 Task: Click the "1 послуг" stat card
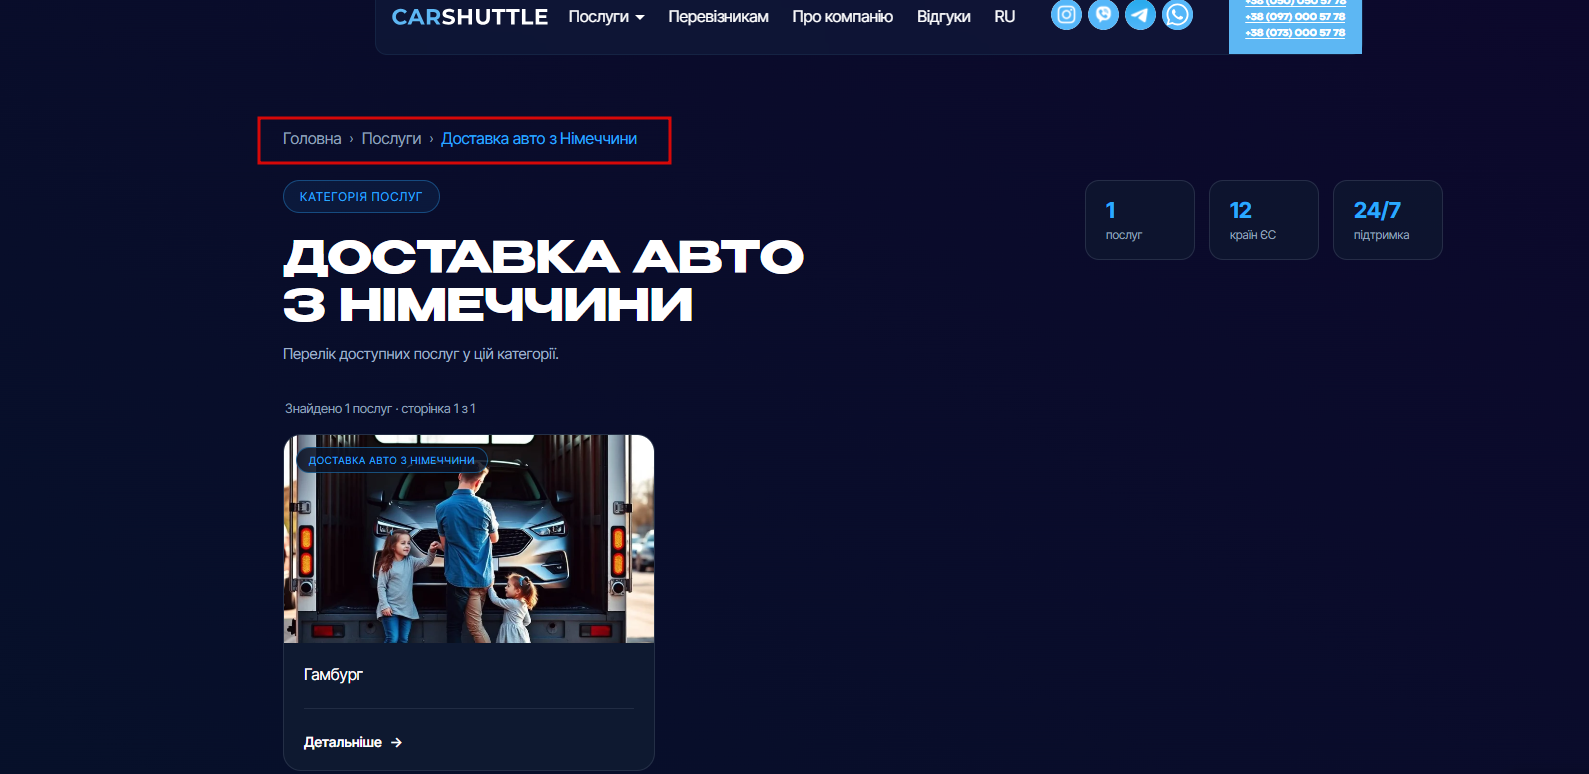pyautogui.click(x=1140, y=220)
